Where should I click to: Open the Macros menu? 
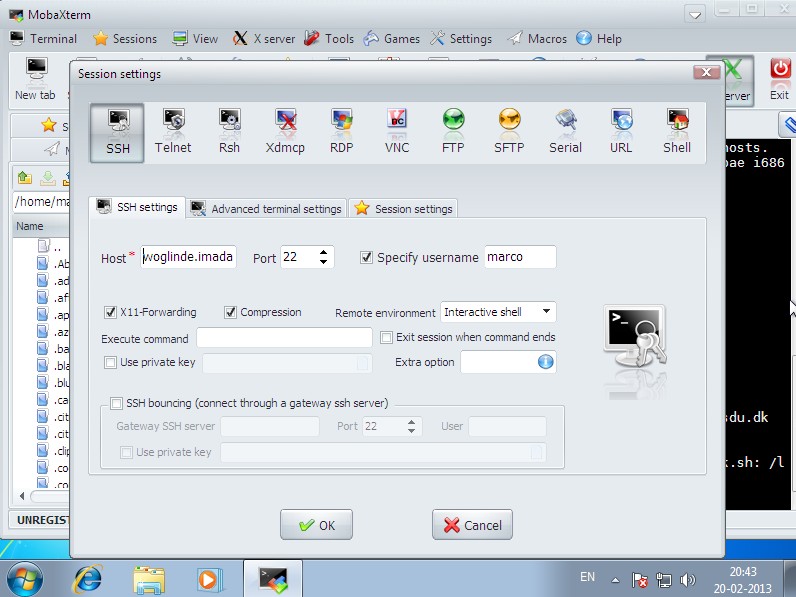pos(537,39)
